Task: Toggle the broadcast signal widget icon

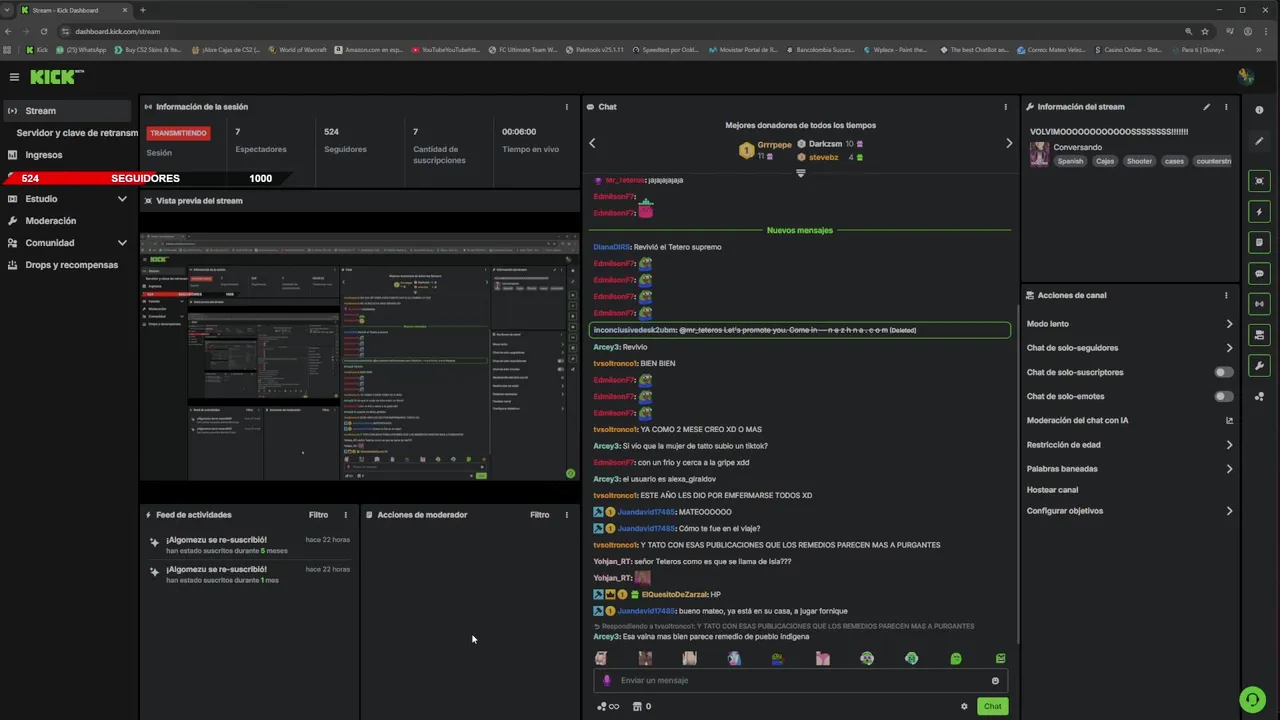Action: point(1259,304)
